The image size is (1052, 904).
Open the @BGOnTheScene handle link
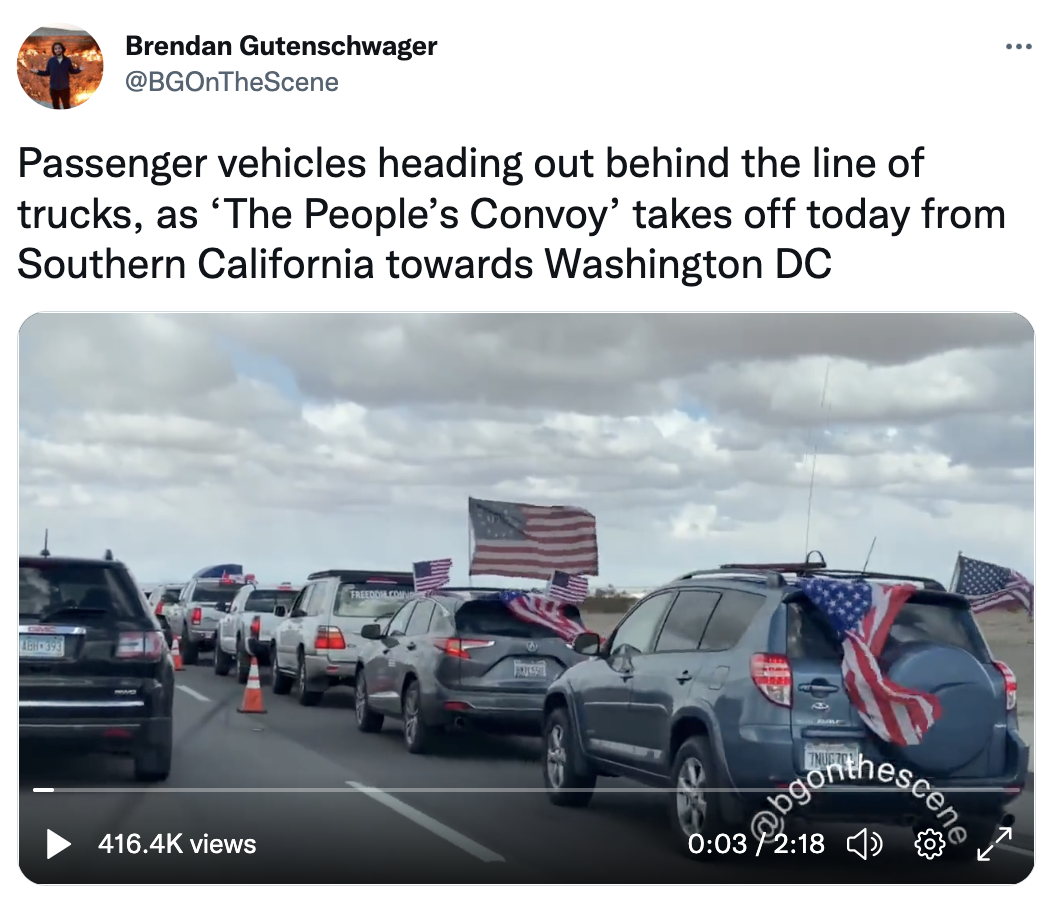click(232, 82)
